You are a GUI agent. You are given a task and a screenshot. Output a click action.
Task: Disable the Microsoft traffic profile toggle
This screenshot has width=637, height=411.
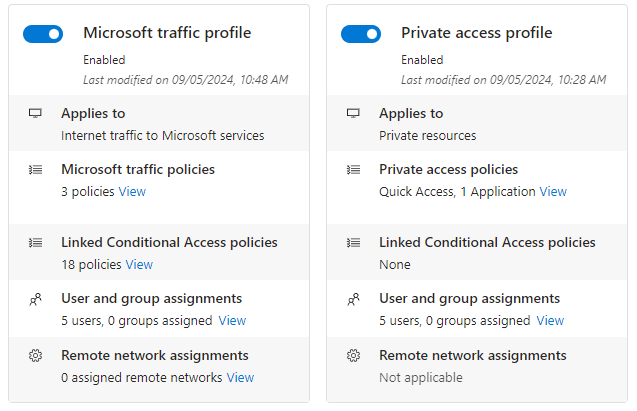(43, 34)
